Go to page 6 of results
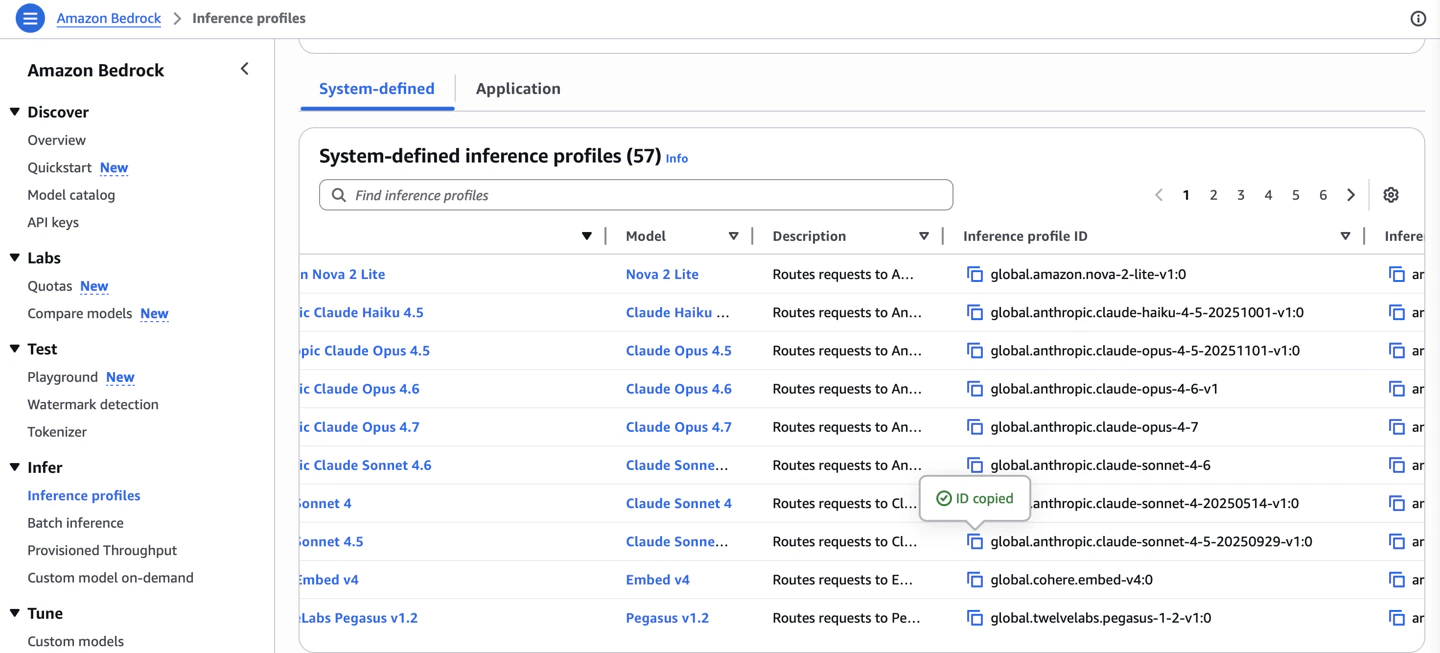The image size is (1440, 653). tap(1323, 195)
